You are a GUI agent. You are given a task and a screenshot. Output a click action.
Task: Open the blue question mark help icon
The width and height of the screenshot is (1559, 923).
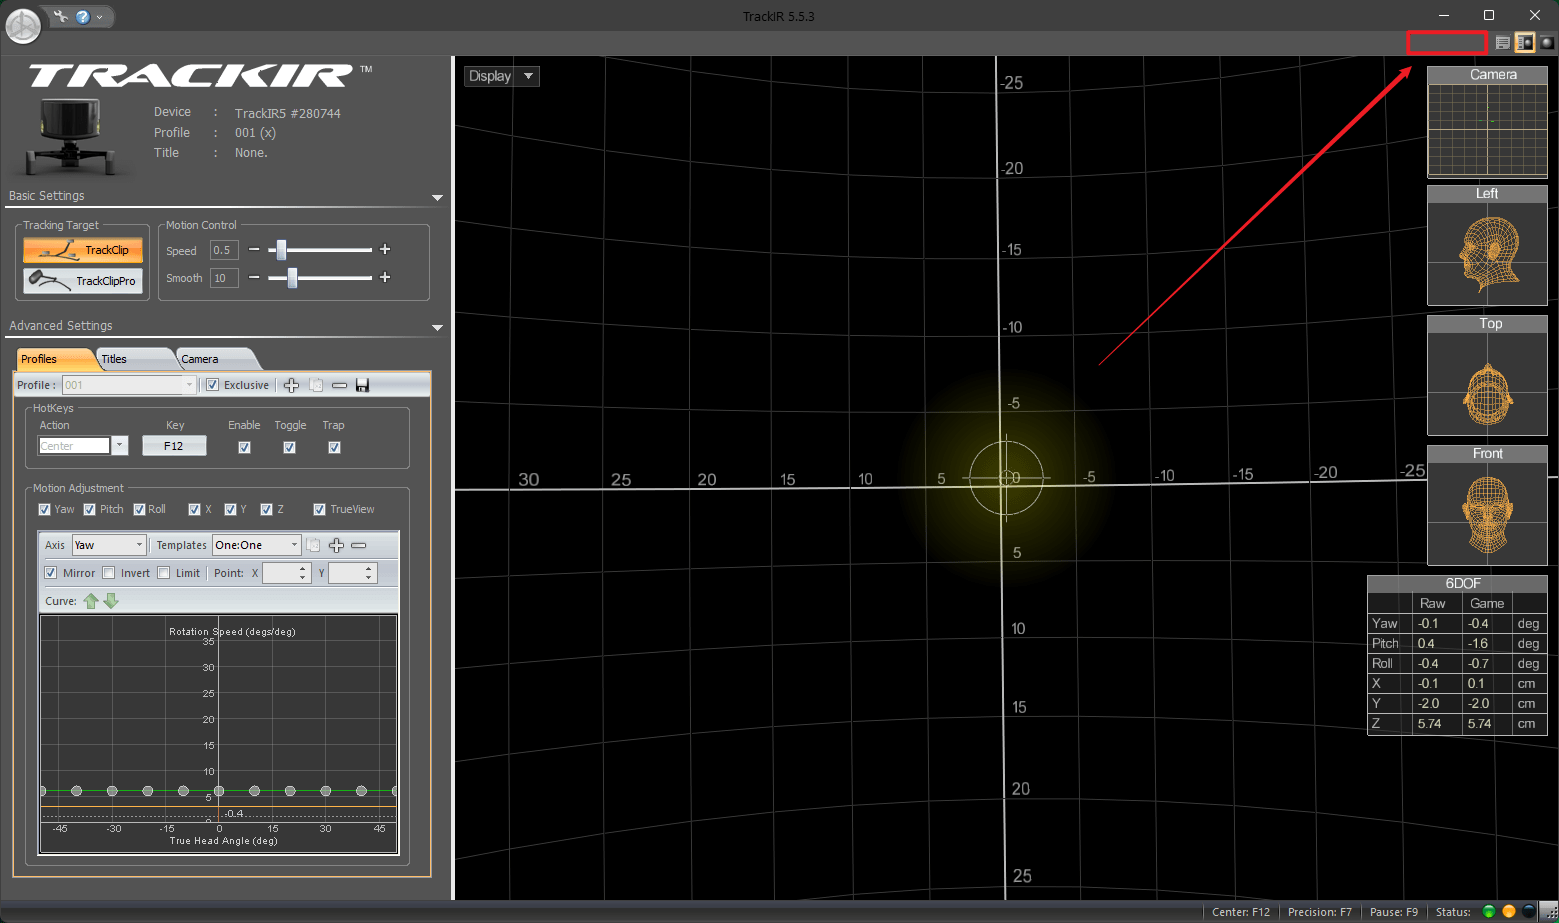coord(83,16)
